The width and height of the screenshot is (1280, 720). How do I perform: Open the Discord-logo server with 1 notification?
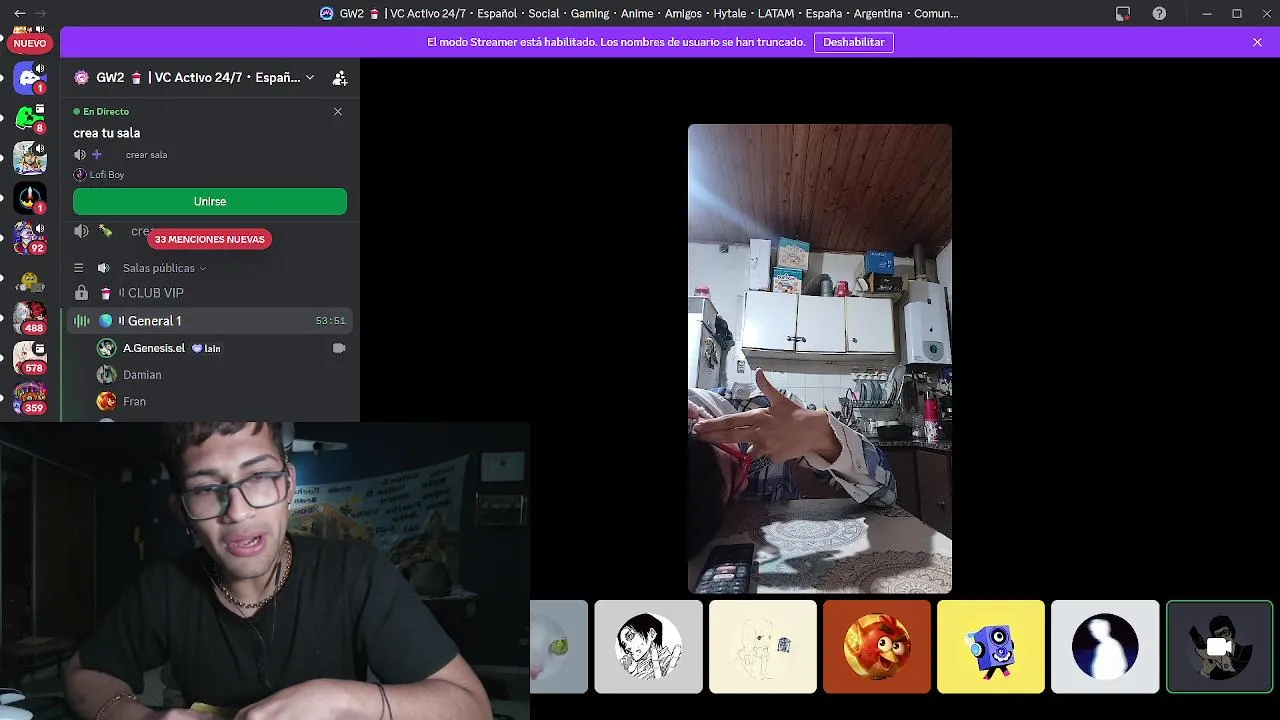30,78
